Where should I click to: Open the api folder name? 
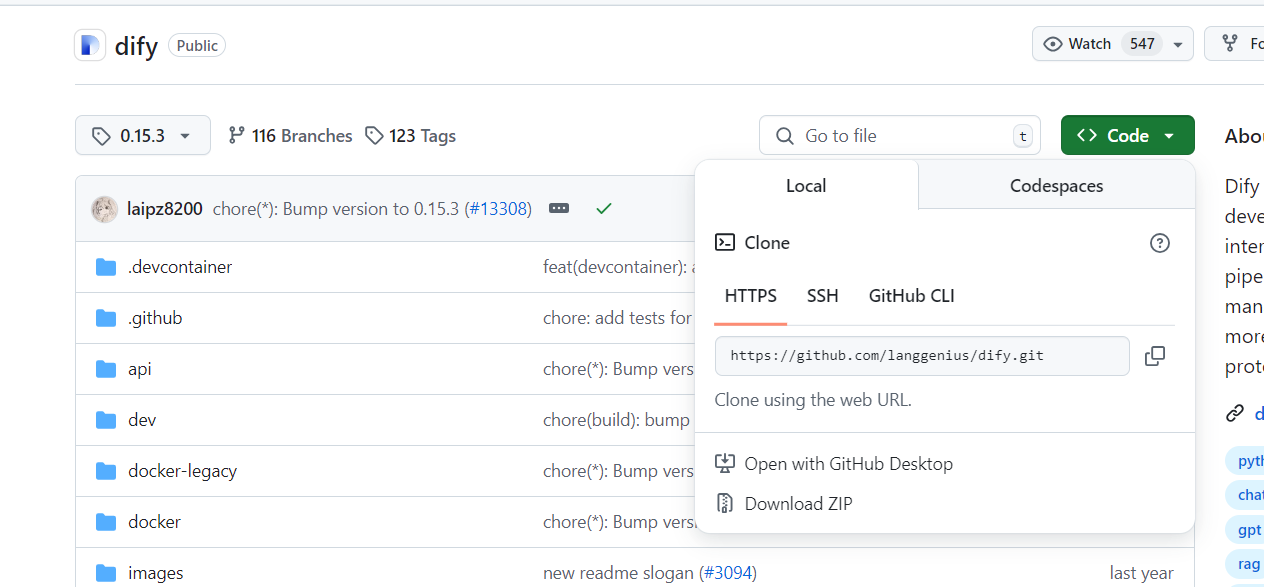[x=140, y=369]
